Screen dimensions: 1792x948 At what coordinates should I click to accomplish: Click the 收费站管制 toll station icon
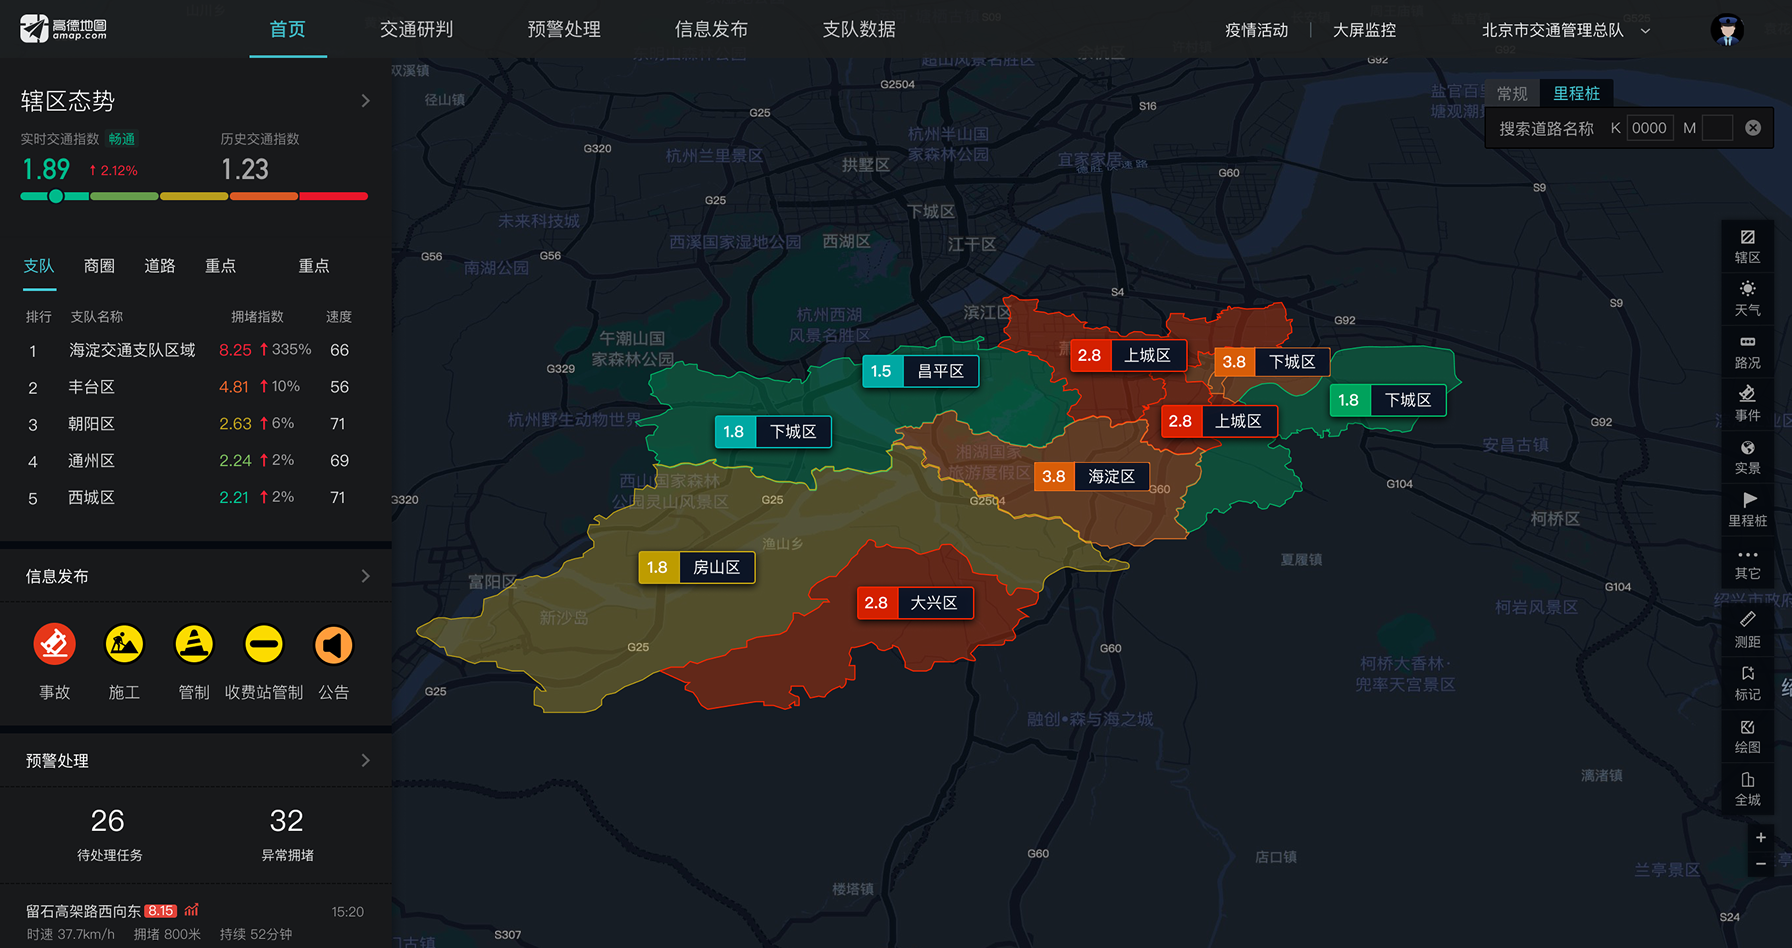tap(264, 644)
